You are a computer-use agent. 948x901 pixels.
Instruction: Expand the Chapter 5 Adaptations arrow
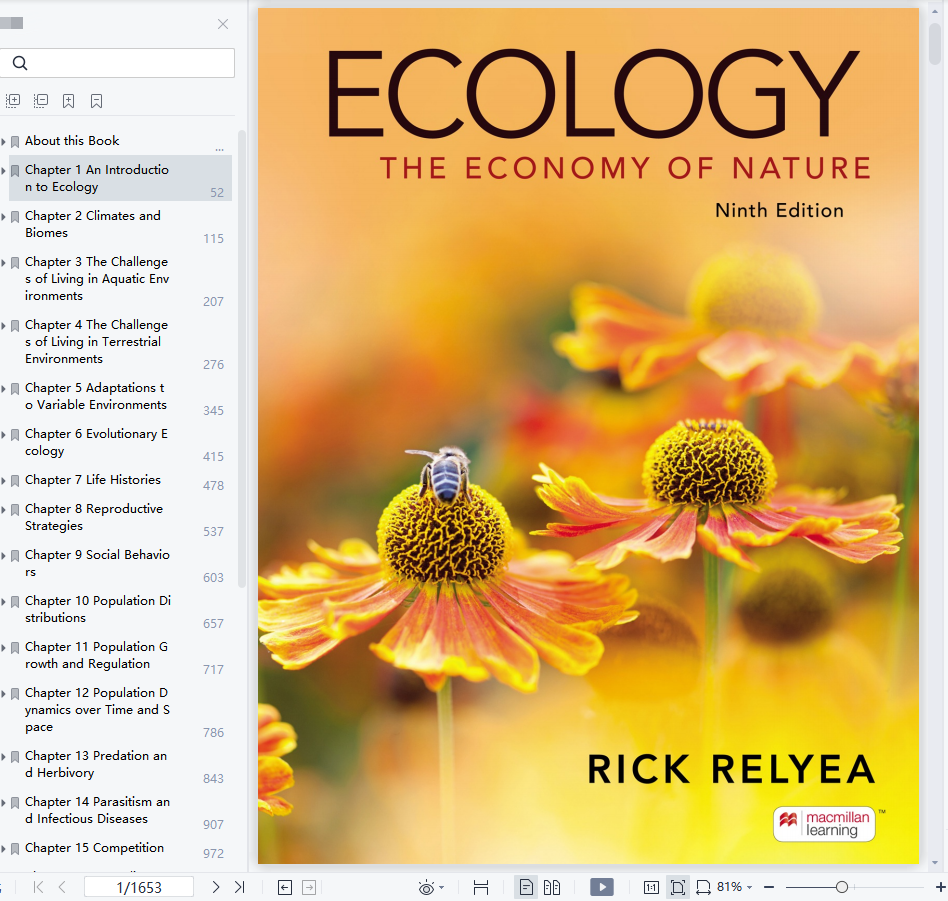4,388
